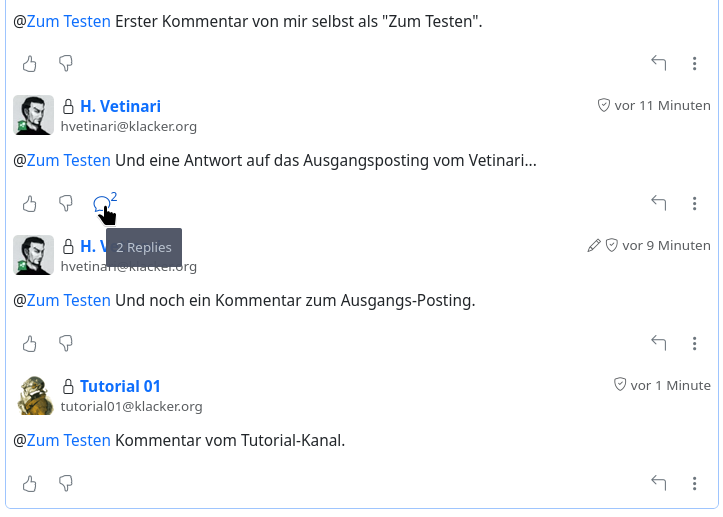723x517 pixels.
Task: Open H. Vetinari profile from 11-minute comment
Action: (x=120, y=107)
